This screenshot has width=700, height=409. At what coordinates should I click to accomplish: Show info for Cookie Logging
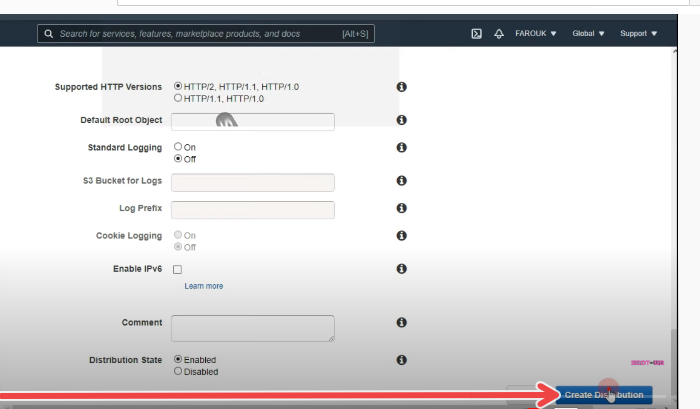tap(401, 236)
